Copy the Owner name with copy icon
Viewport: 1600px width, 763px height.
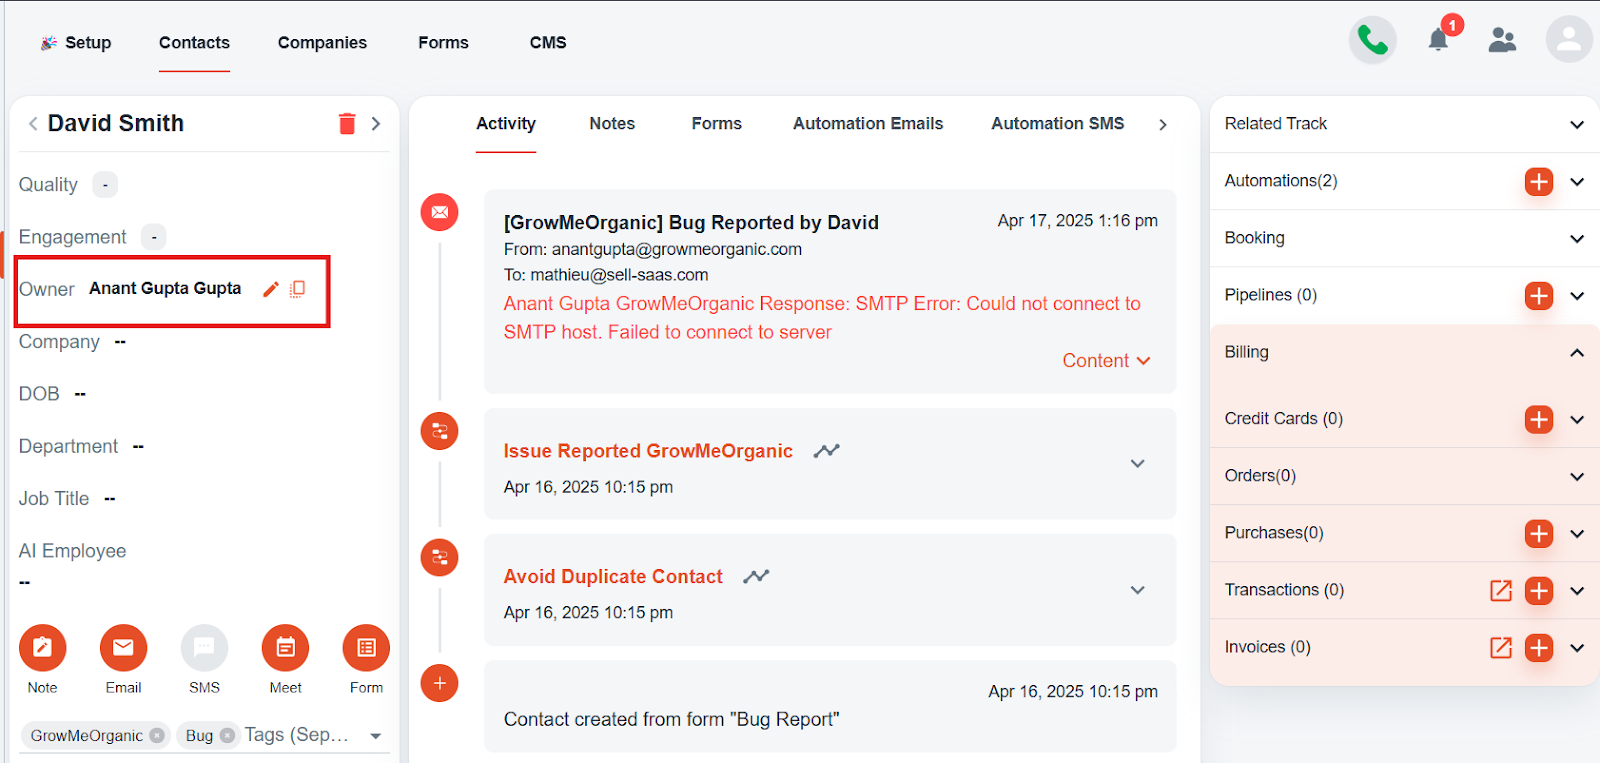tap(297, 289)
